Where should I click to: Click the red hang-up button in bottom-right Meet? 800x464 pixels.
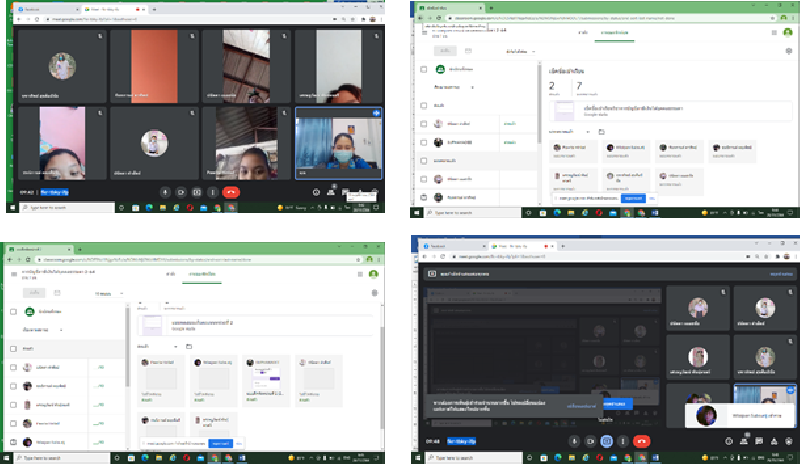640,441
